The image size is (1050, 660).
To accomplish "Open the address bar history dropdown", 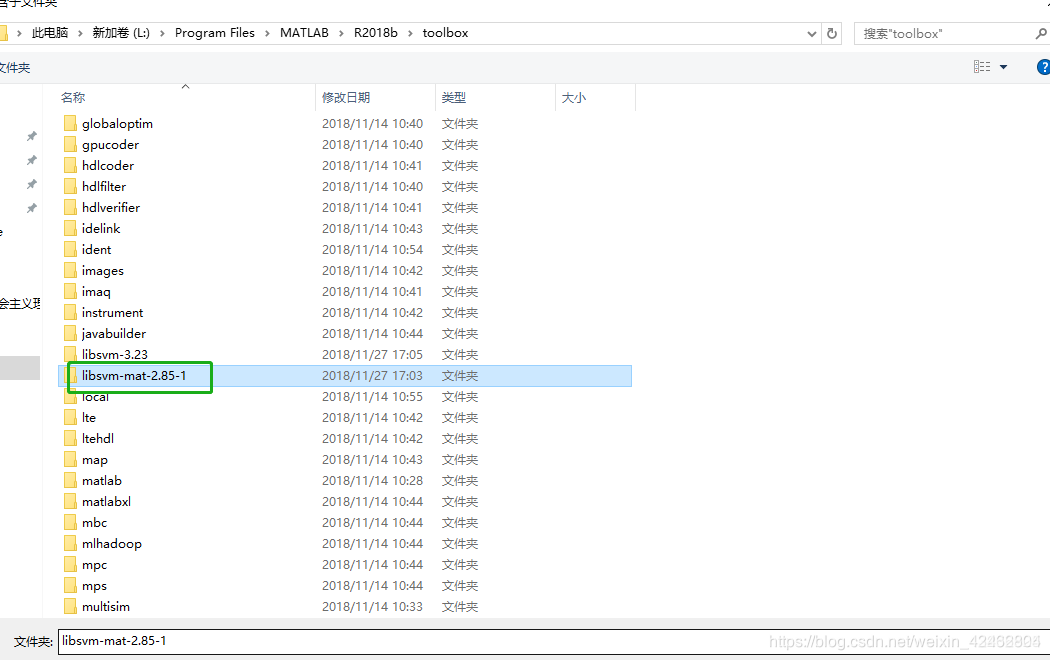I will click(812, 33).
